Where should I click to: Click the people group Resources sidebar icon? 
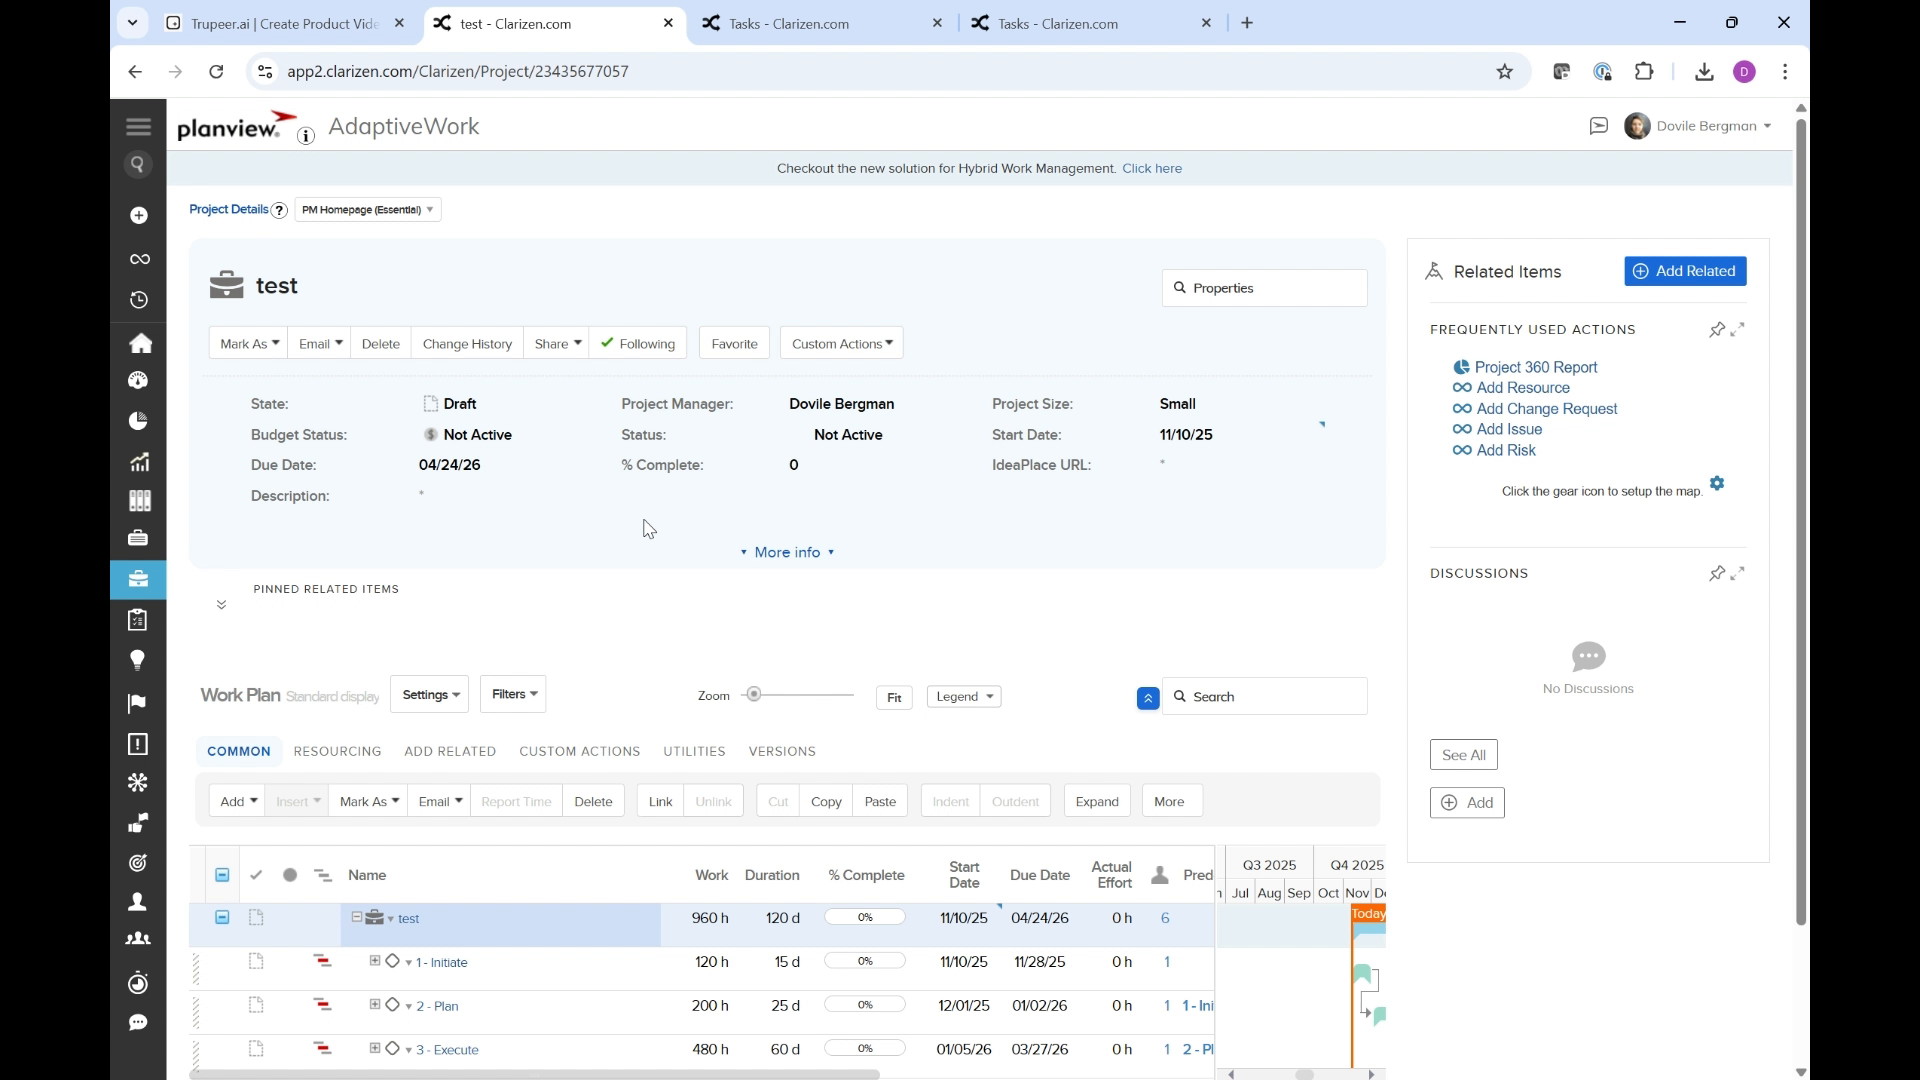coord(139,938)
